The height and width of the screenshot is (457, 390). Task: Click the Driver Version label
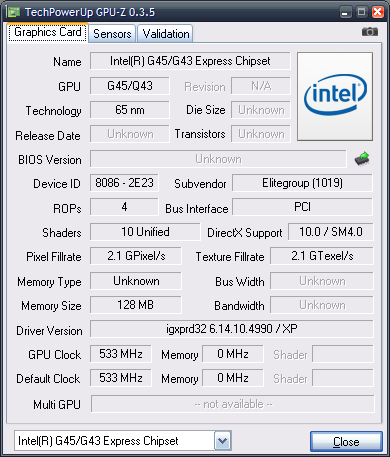pyautogui.click(x=49, y=331)
